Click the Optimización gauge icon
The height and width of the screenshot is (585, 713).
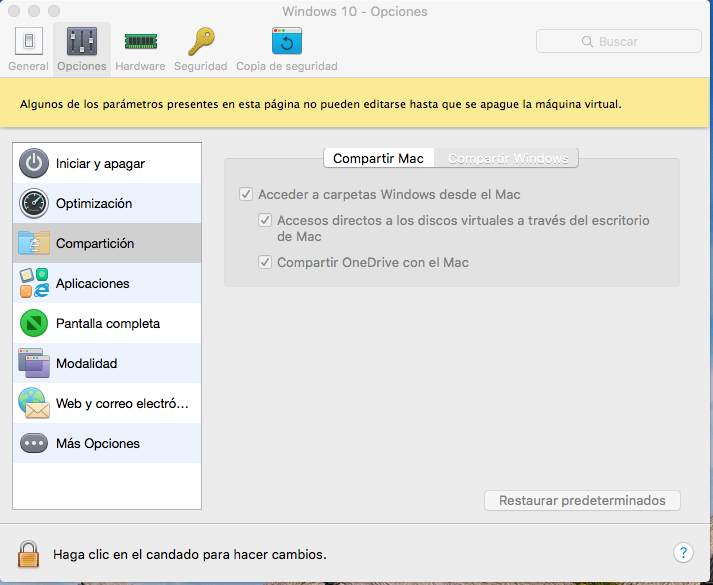point(34,203)
